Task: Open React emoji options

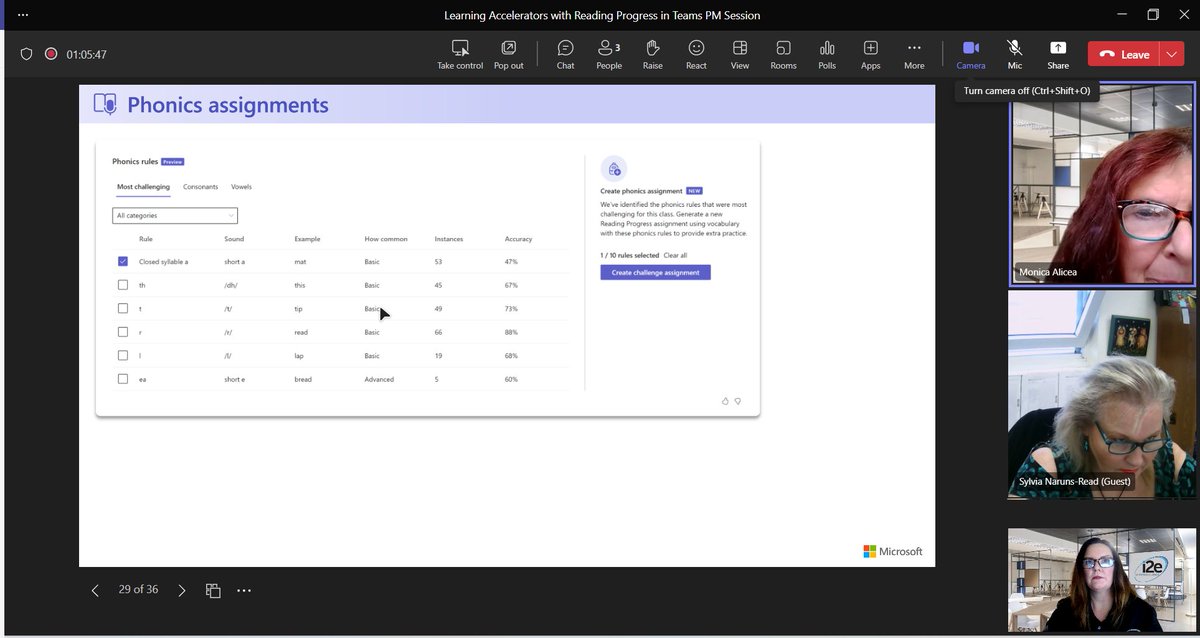Action: 696,54
